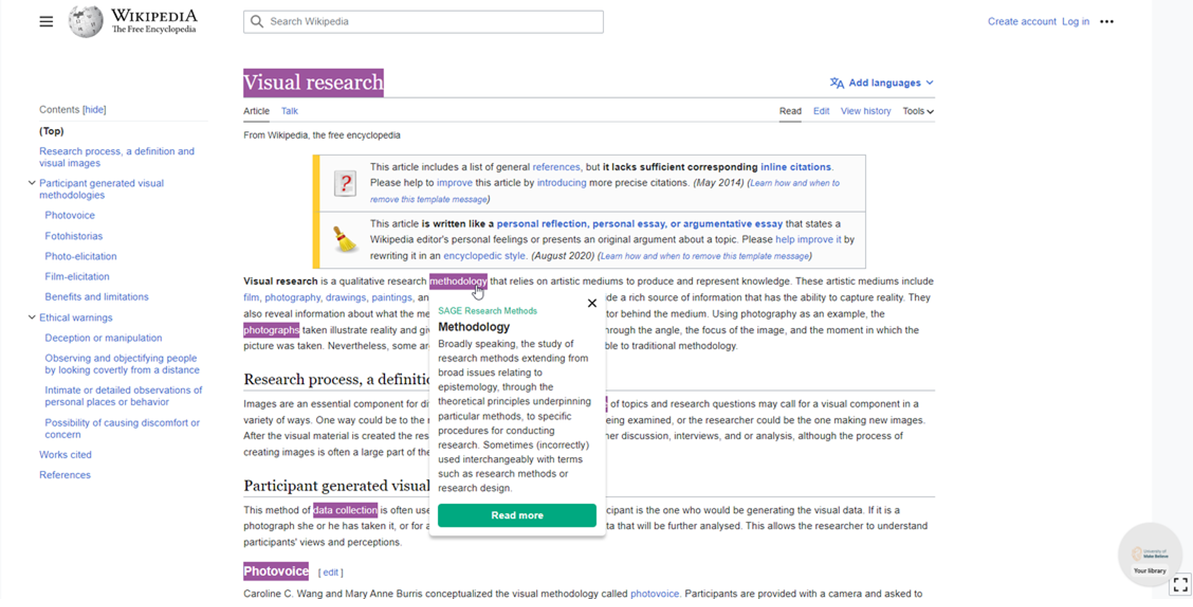Click the translate icon beside Add languages
Image resolution: width=1193 pixels, height=607 pixels.
click(x=838, y=82)
